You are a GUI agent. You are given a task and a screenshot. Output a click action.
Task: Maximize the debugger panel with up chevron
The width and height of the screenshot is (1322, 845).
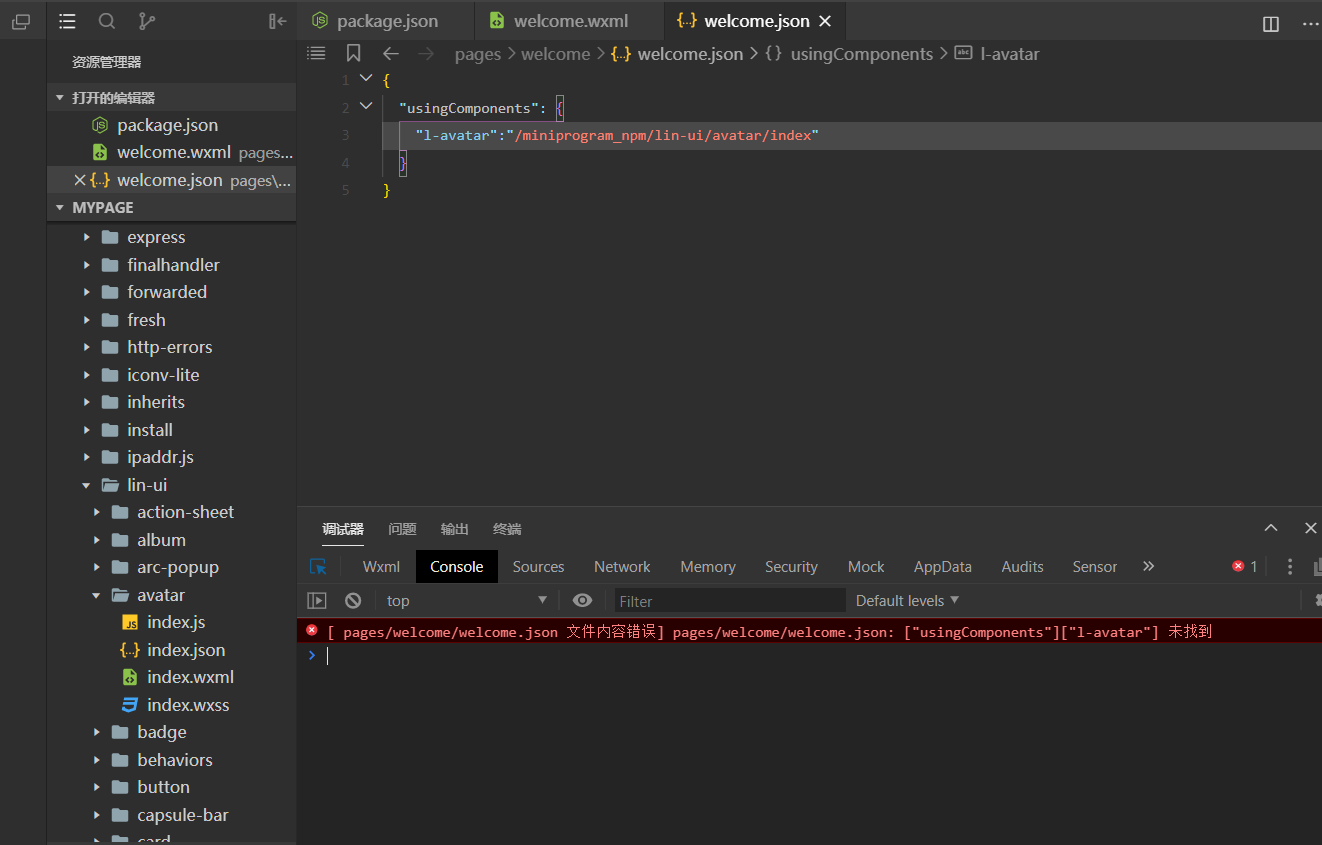tap(1271, 528)
